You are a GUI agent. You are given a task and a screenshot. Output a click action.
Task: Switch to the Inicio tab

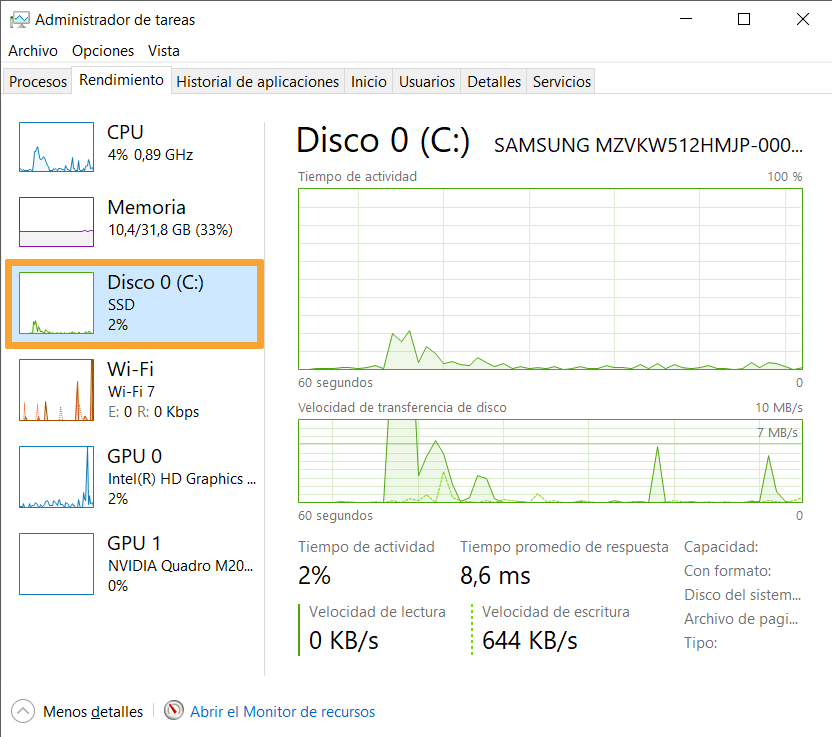[368, 82]
